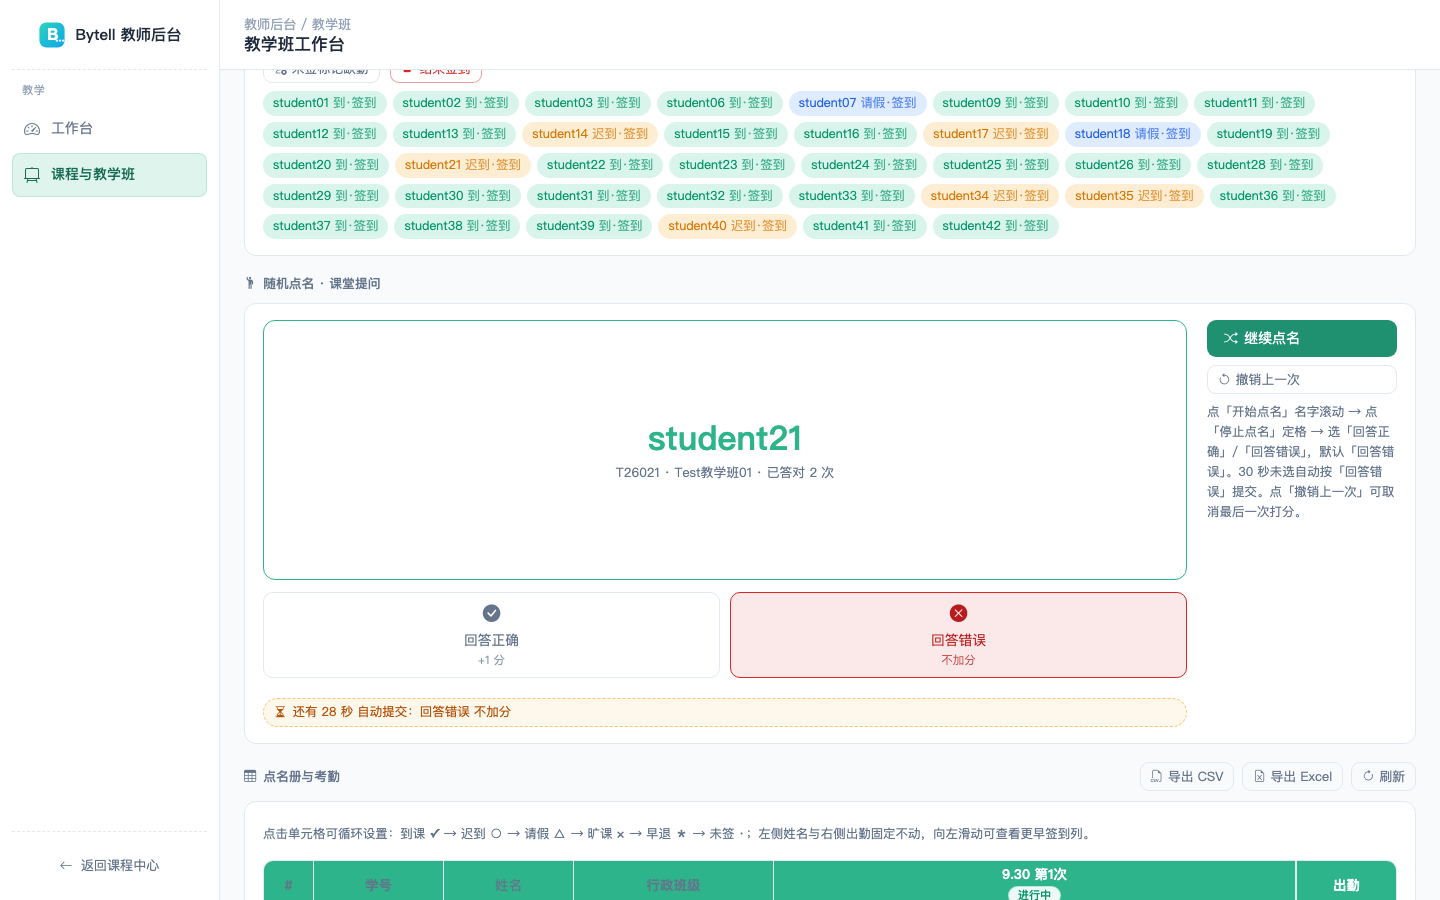
Task: Click the 撤销上一次 undo icon
Action: [x=1224, y=380]
